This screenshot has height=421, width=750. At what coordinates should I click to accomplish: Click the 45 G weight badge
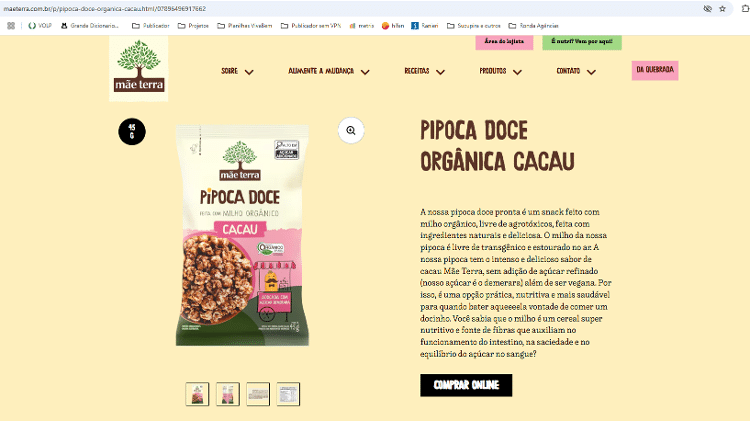(x=132, y=132)
